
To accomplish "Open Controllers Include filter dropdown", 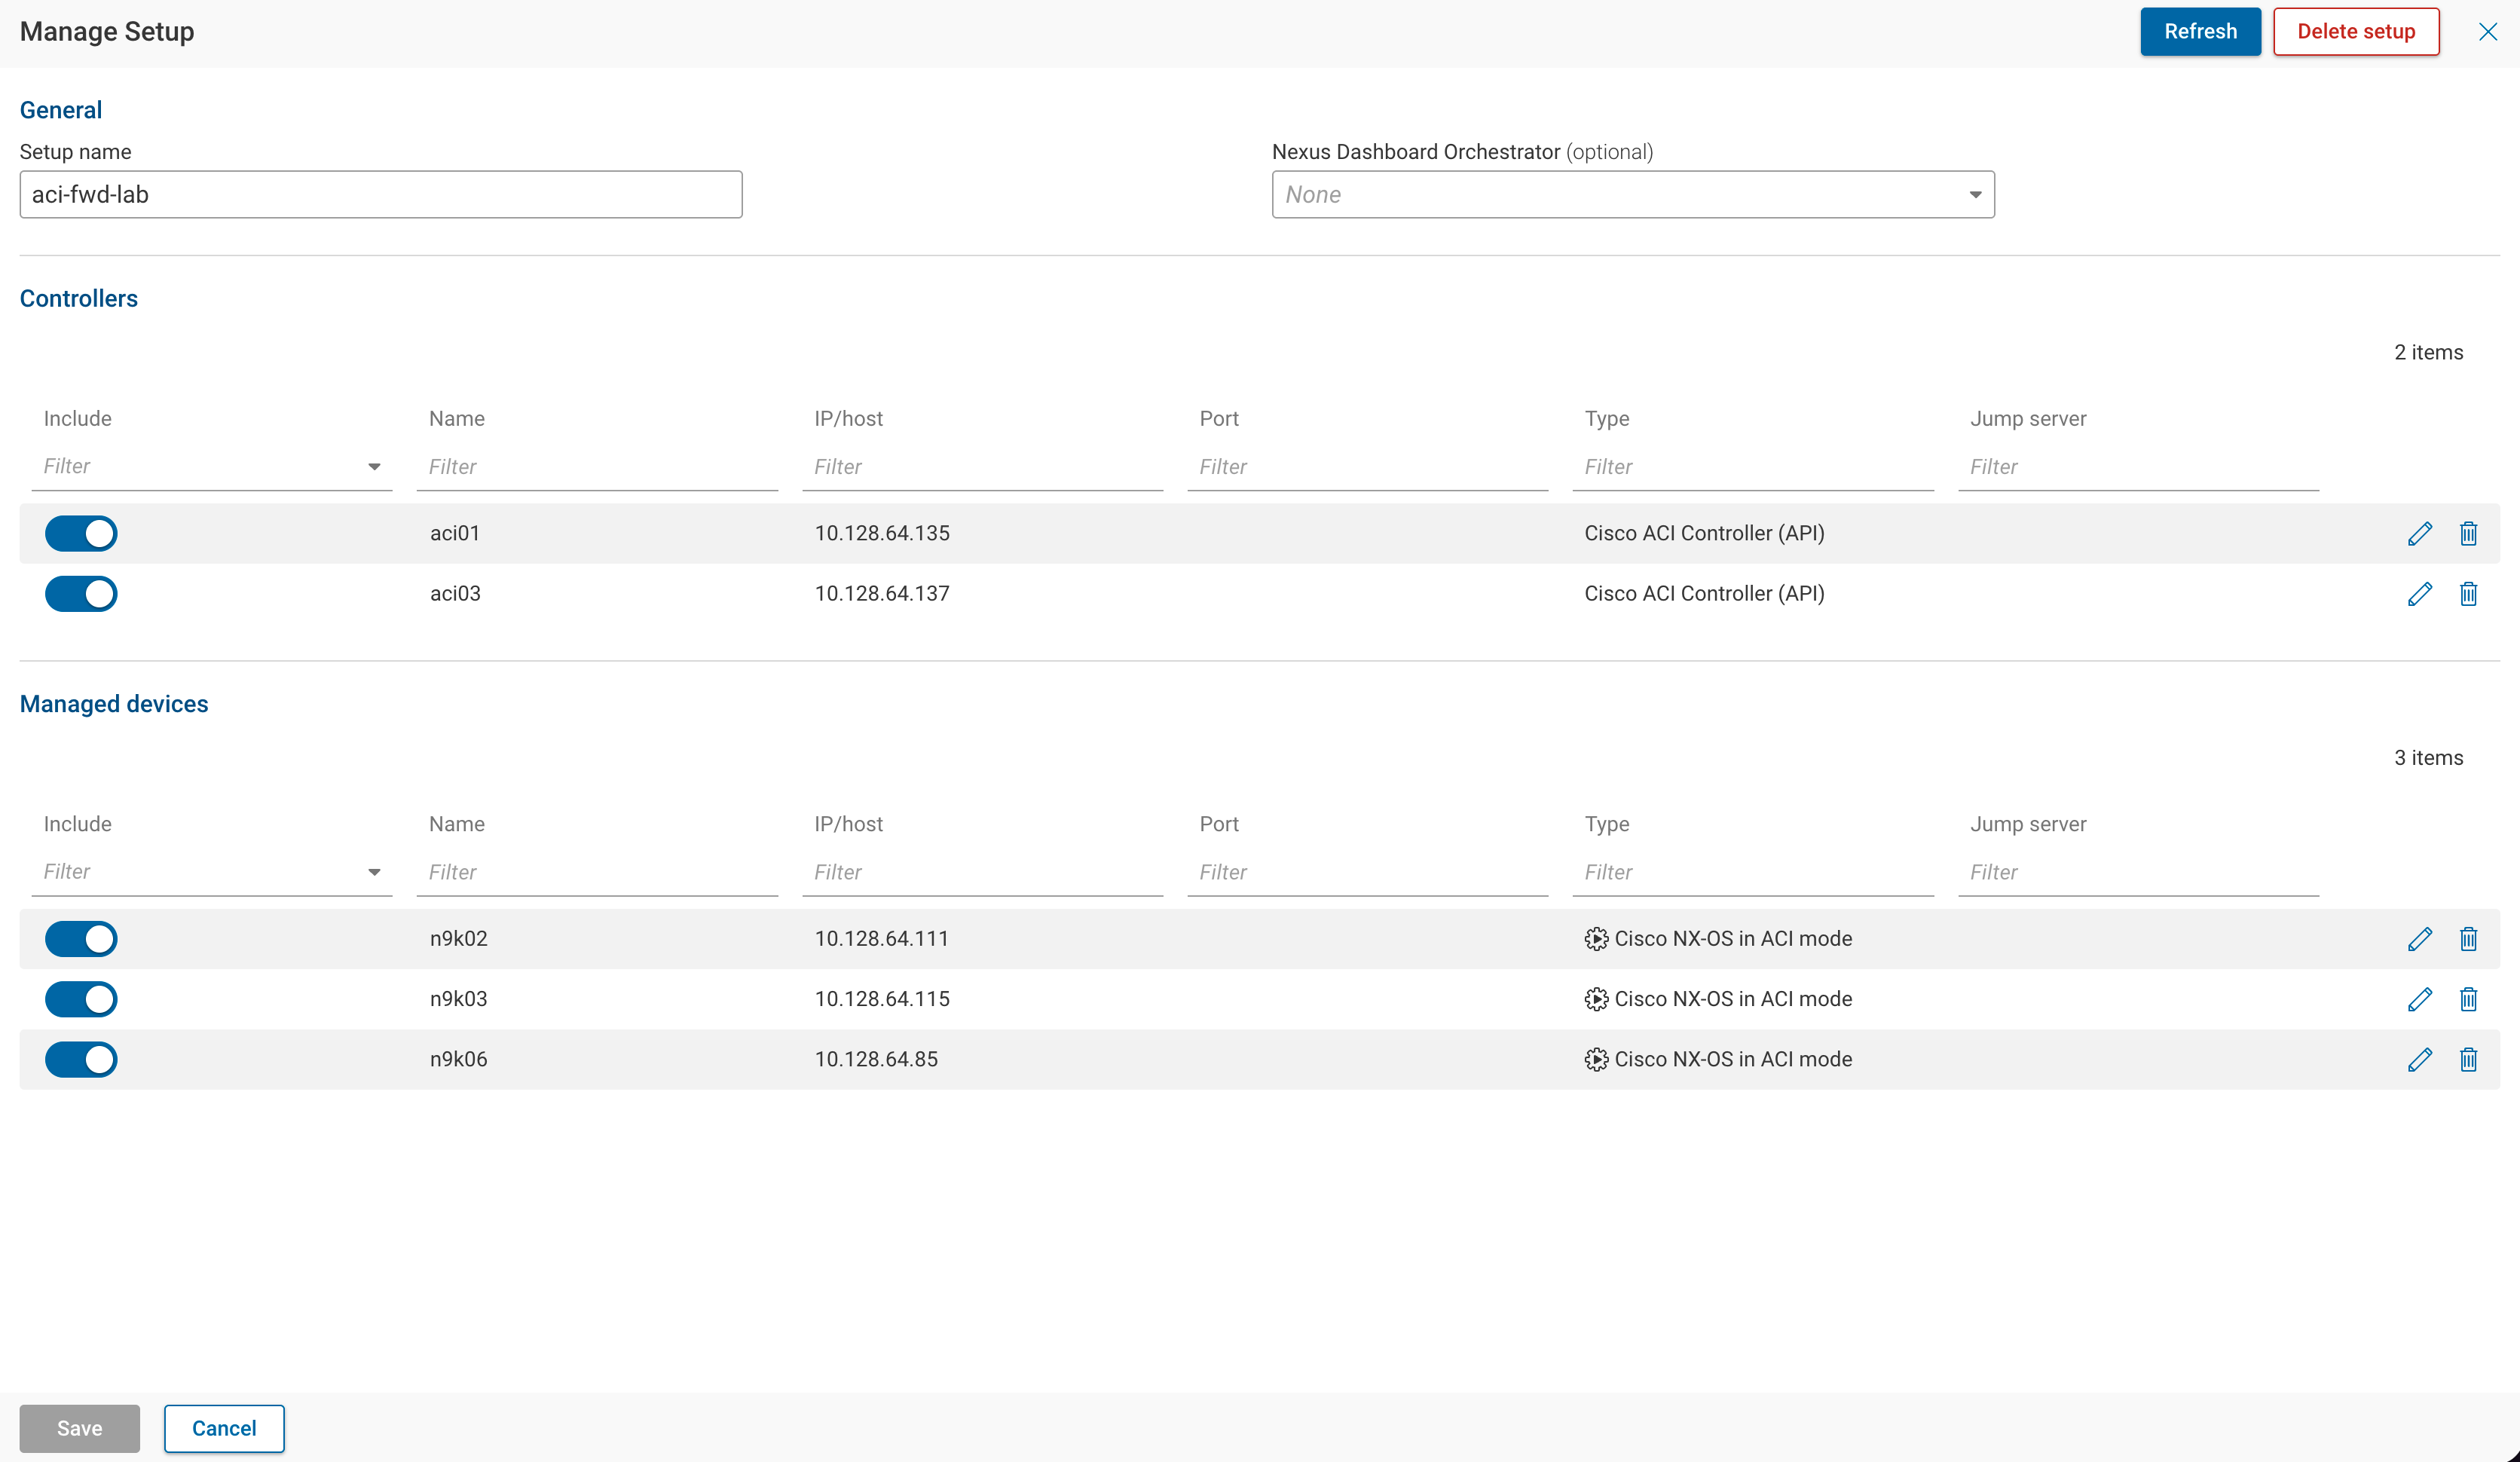I will pos(212,467).
